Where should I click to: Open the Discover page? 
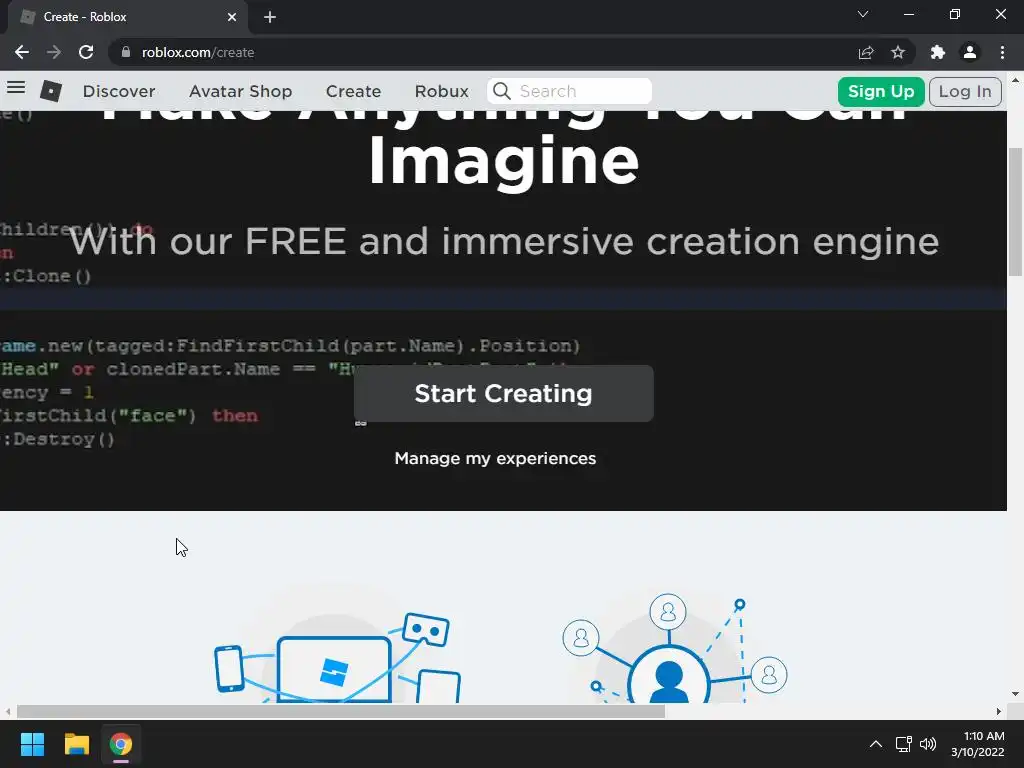pos(119,91)
